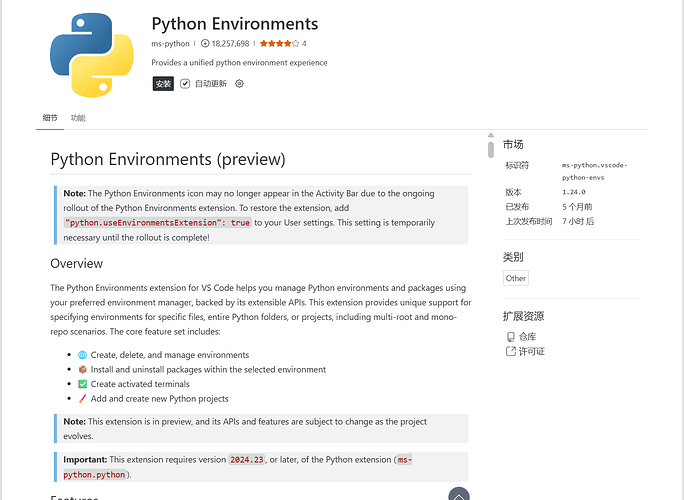
Task: Click the ms-python.vscode-python-envs identifier value
Action: 594,171
